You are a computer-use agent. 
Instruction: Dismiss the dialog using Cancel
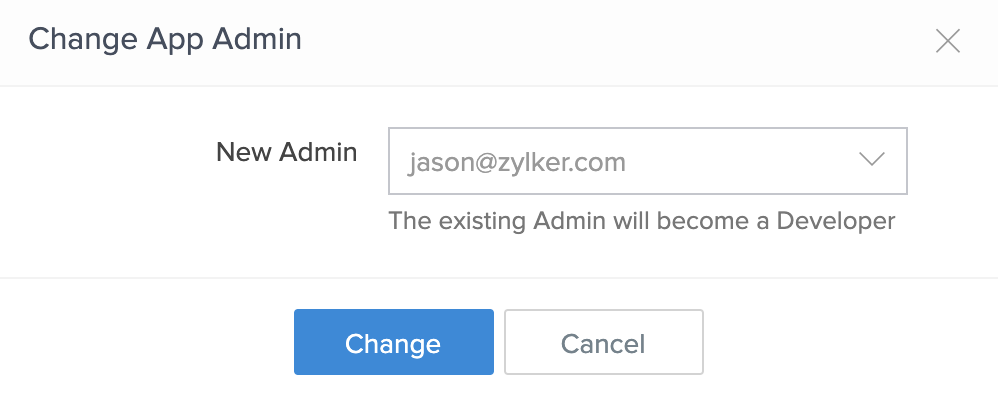(603, 343)
